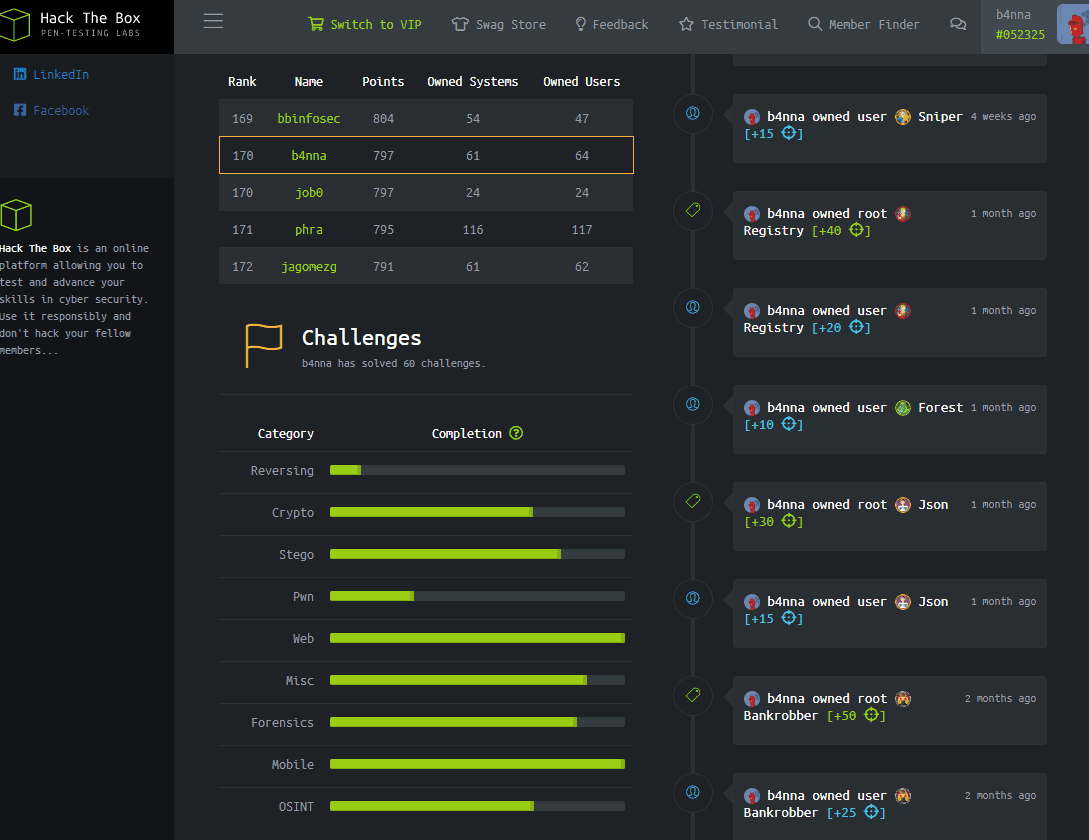Open the Testimonial menu item
The width and height of the screenshot is (1089, 840).
click(x=729, y=24)
